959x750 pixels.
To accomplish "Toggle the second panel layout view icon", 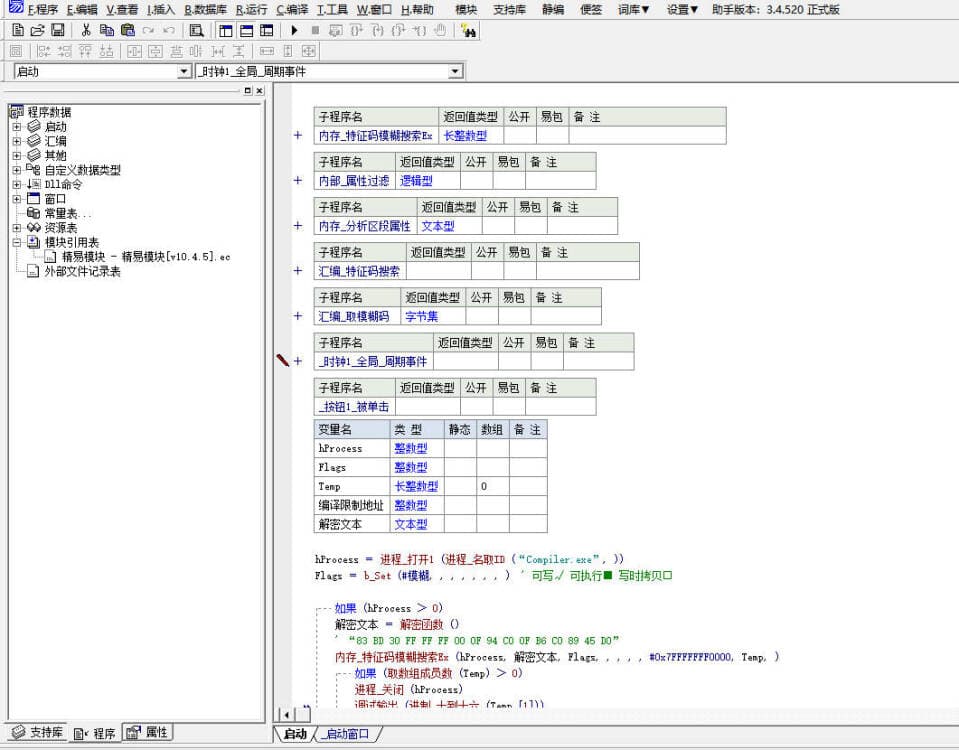I will [x=247, y=30].
